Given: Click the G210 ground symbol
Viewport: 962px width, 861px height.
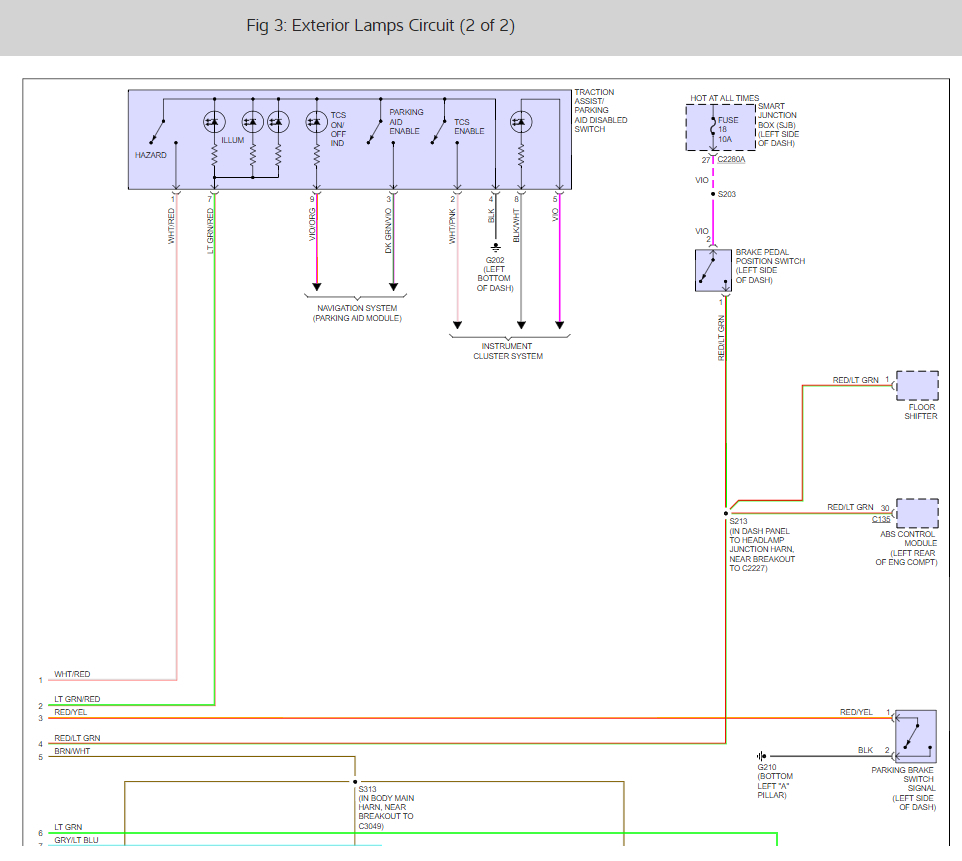Looking at the screenshot, I should 761,756.
